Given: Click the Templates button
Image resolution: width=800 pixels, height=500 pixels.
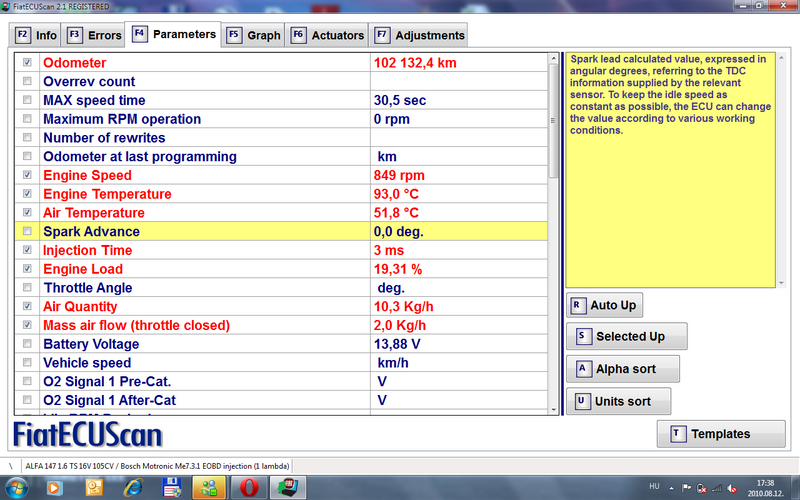Looking at the screenshot, I should [719, 434].
